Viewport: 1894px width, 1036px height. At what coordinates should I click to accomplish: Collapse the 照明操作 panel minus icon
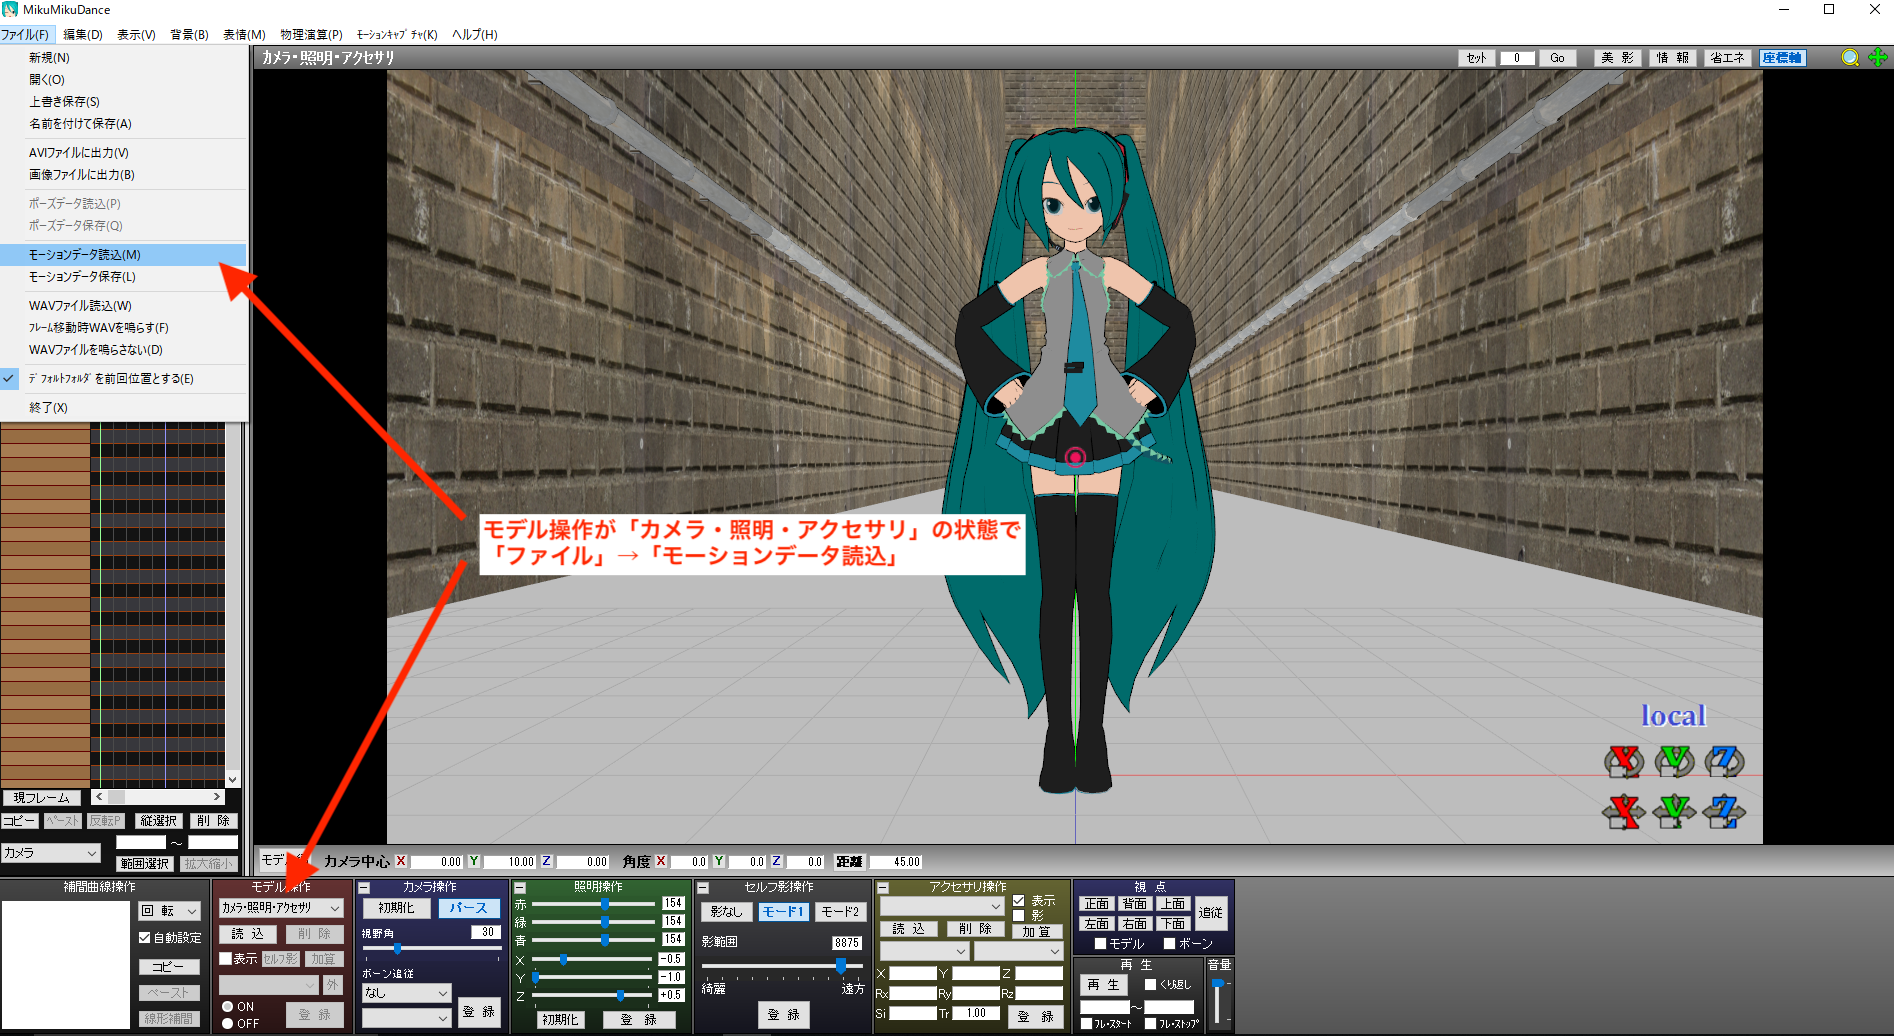coord(520,888)
